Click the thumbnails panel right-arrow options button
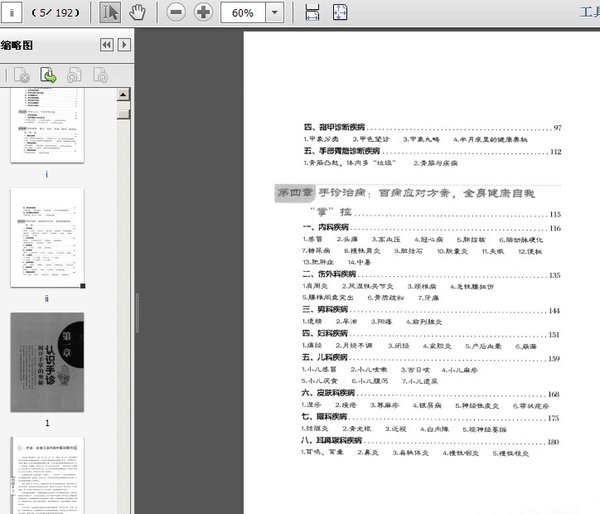 123,45
